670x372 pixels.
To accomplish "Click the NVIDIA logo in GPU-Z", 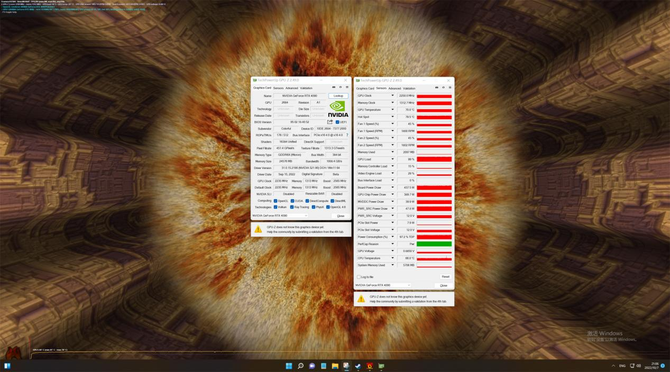I will tap(338, 109).
